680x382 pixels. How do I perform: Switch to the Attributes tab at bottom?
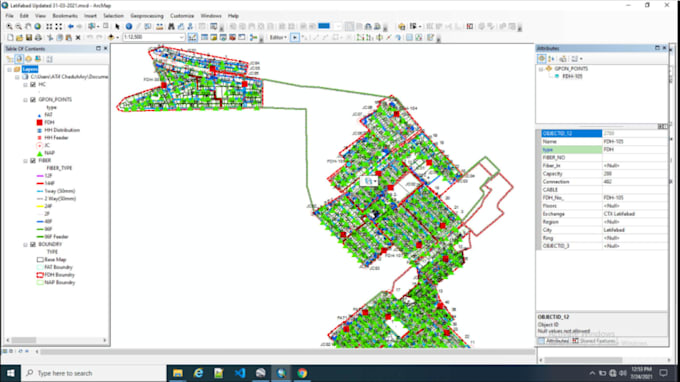click(554, 341)
